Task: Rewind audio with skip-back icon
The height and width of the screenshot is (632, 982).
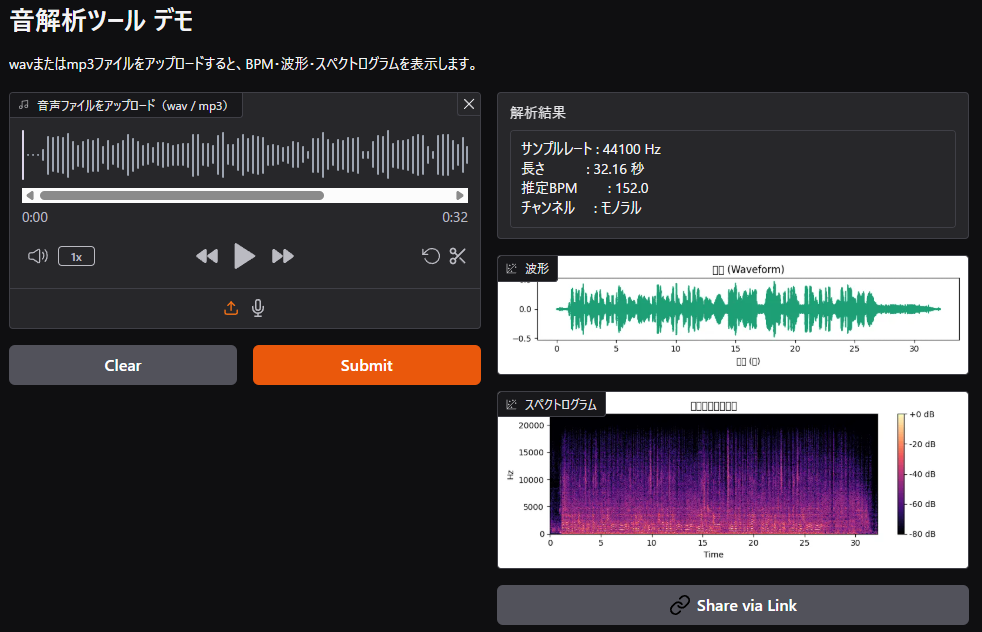Action: point(207,256)
